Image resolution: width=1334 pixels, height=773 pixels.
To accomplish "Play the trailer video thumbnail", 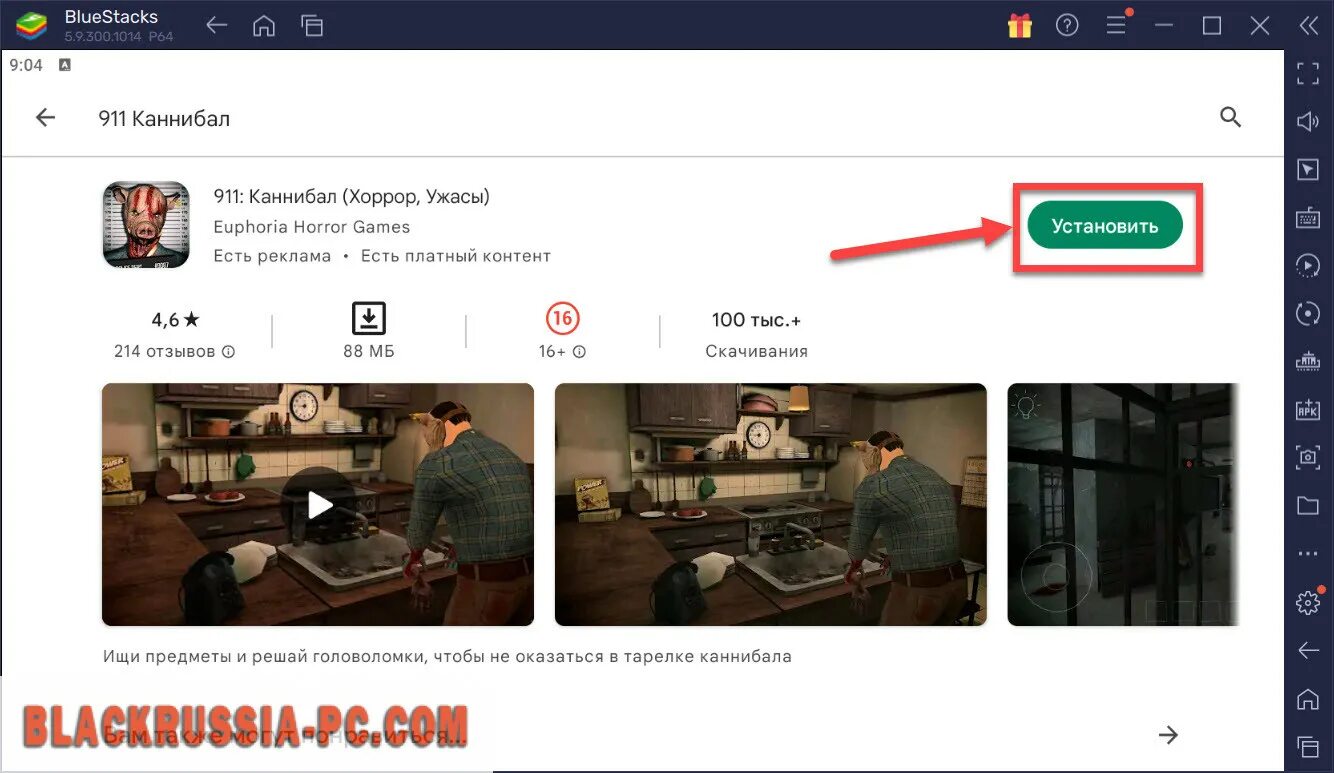I will pos(318,504).
